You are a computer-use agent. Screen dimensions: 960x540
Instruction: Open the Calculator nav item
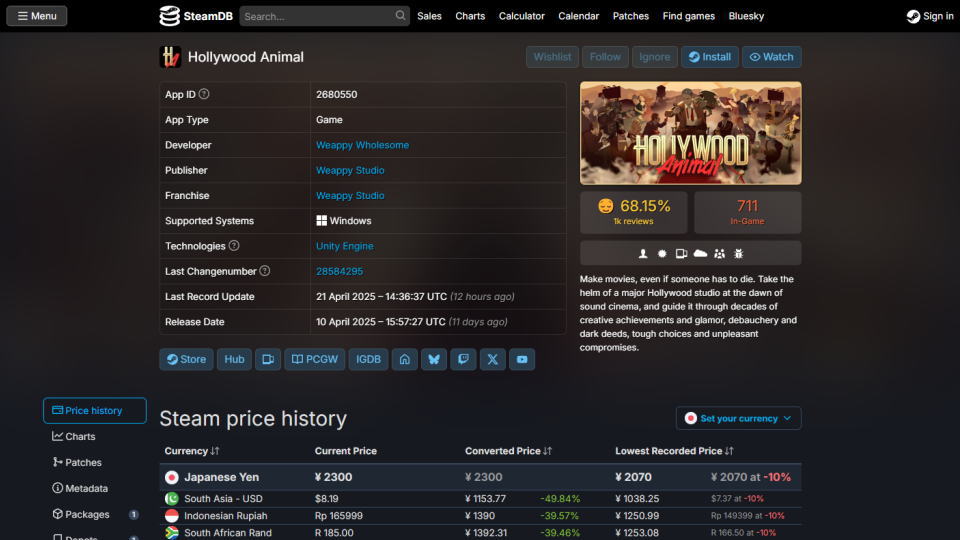(522, 16)
